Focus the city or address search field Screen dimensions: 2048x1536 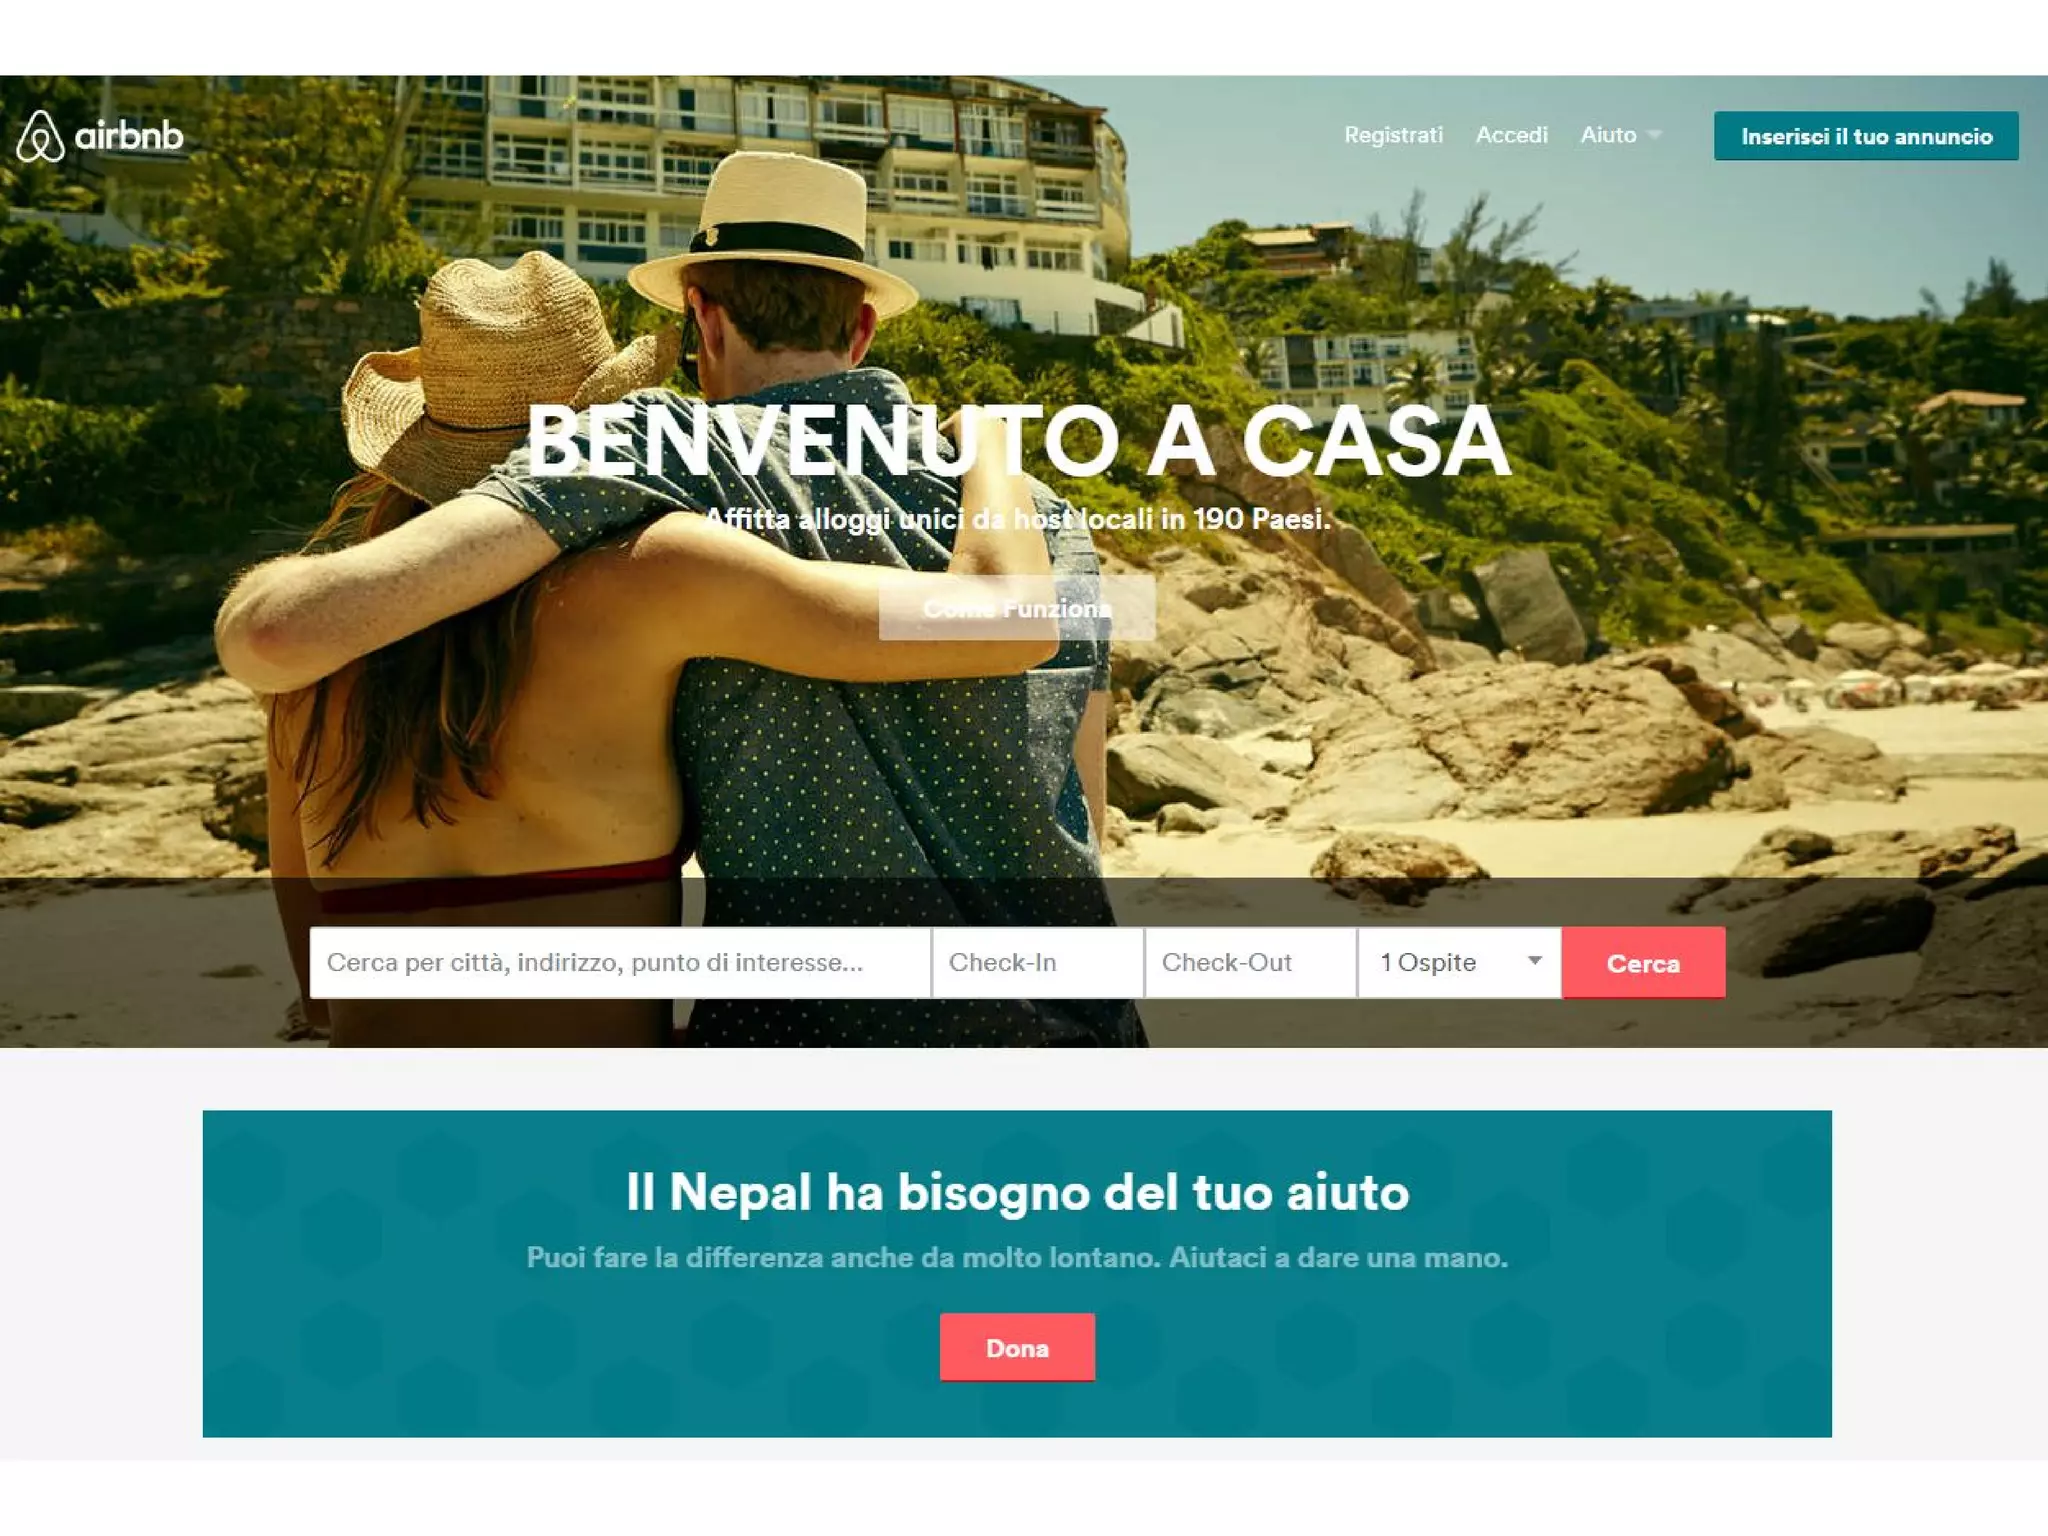click(620, 962)
